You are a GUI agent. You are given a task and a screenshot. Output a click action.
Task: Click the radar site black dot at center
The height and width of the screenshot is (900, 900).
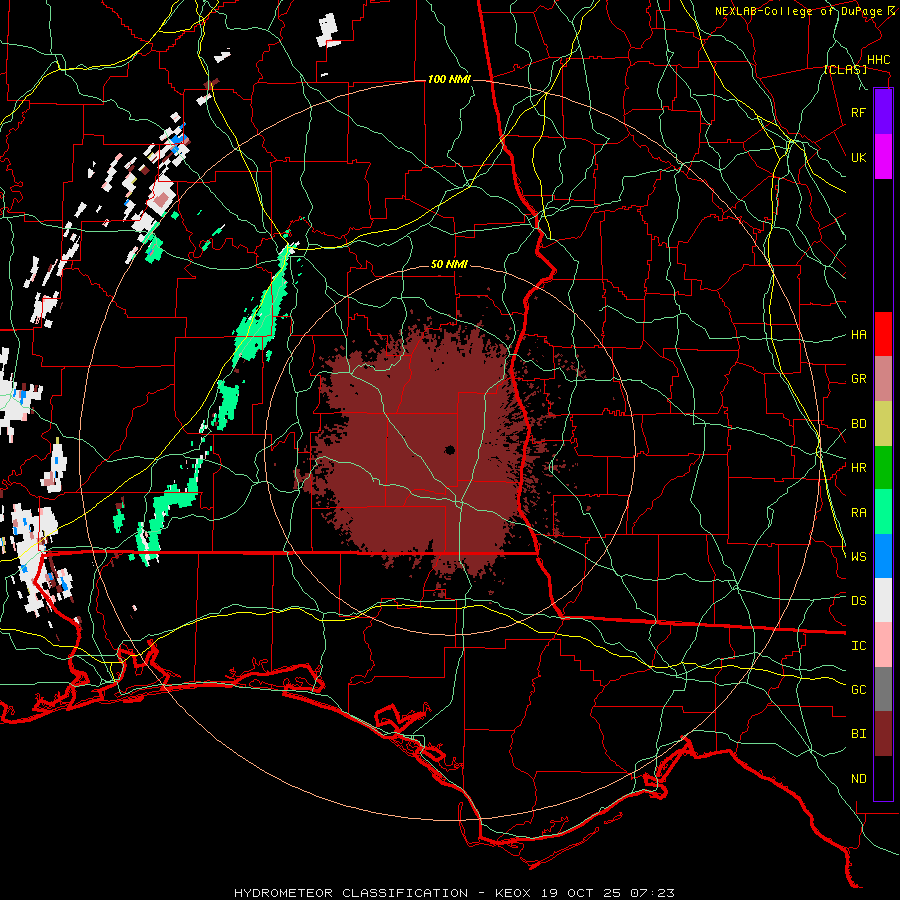pyautogui.click(x=449, y=450)
